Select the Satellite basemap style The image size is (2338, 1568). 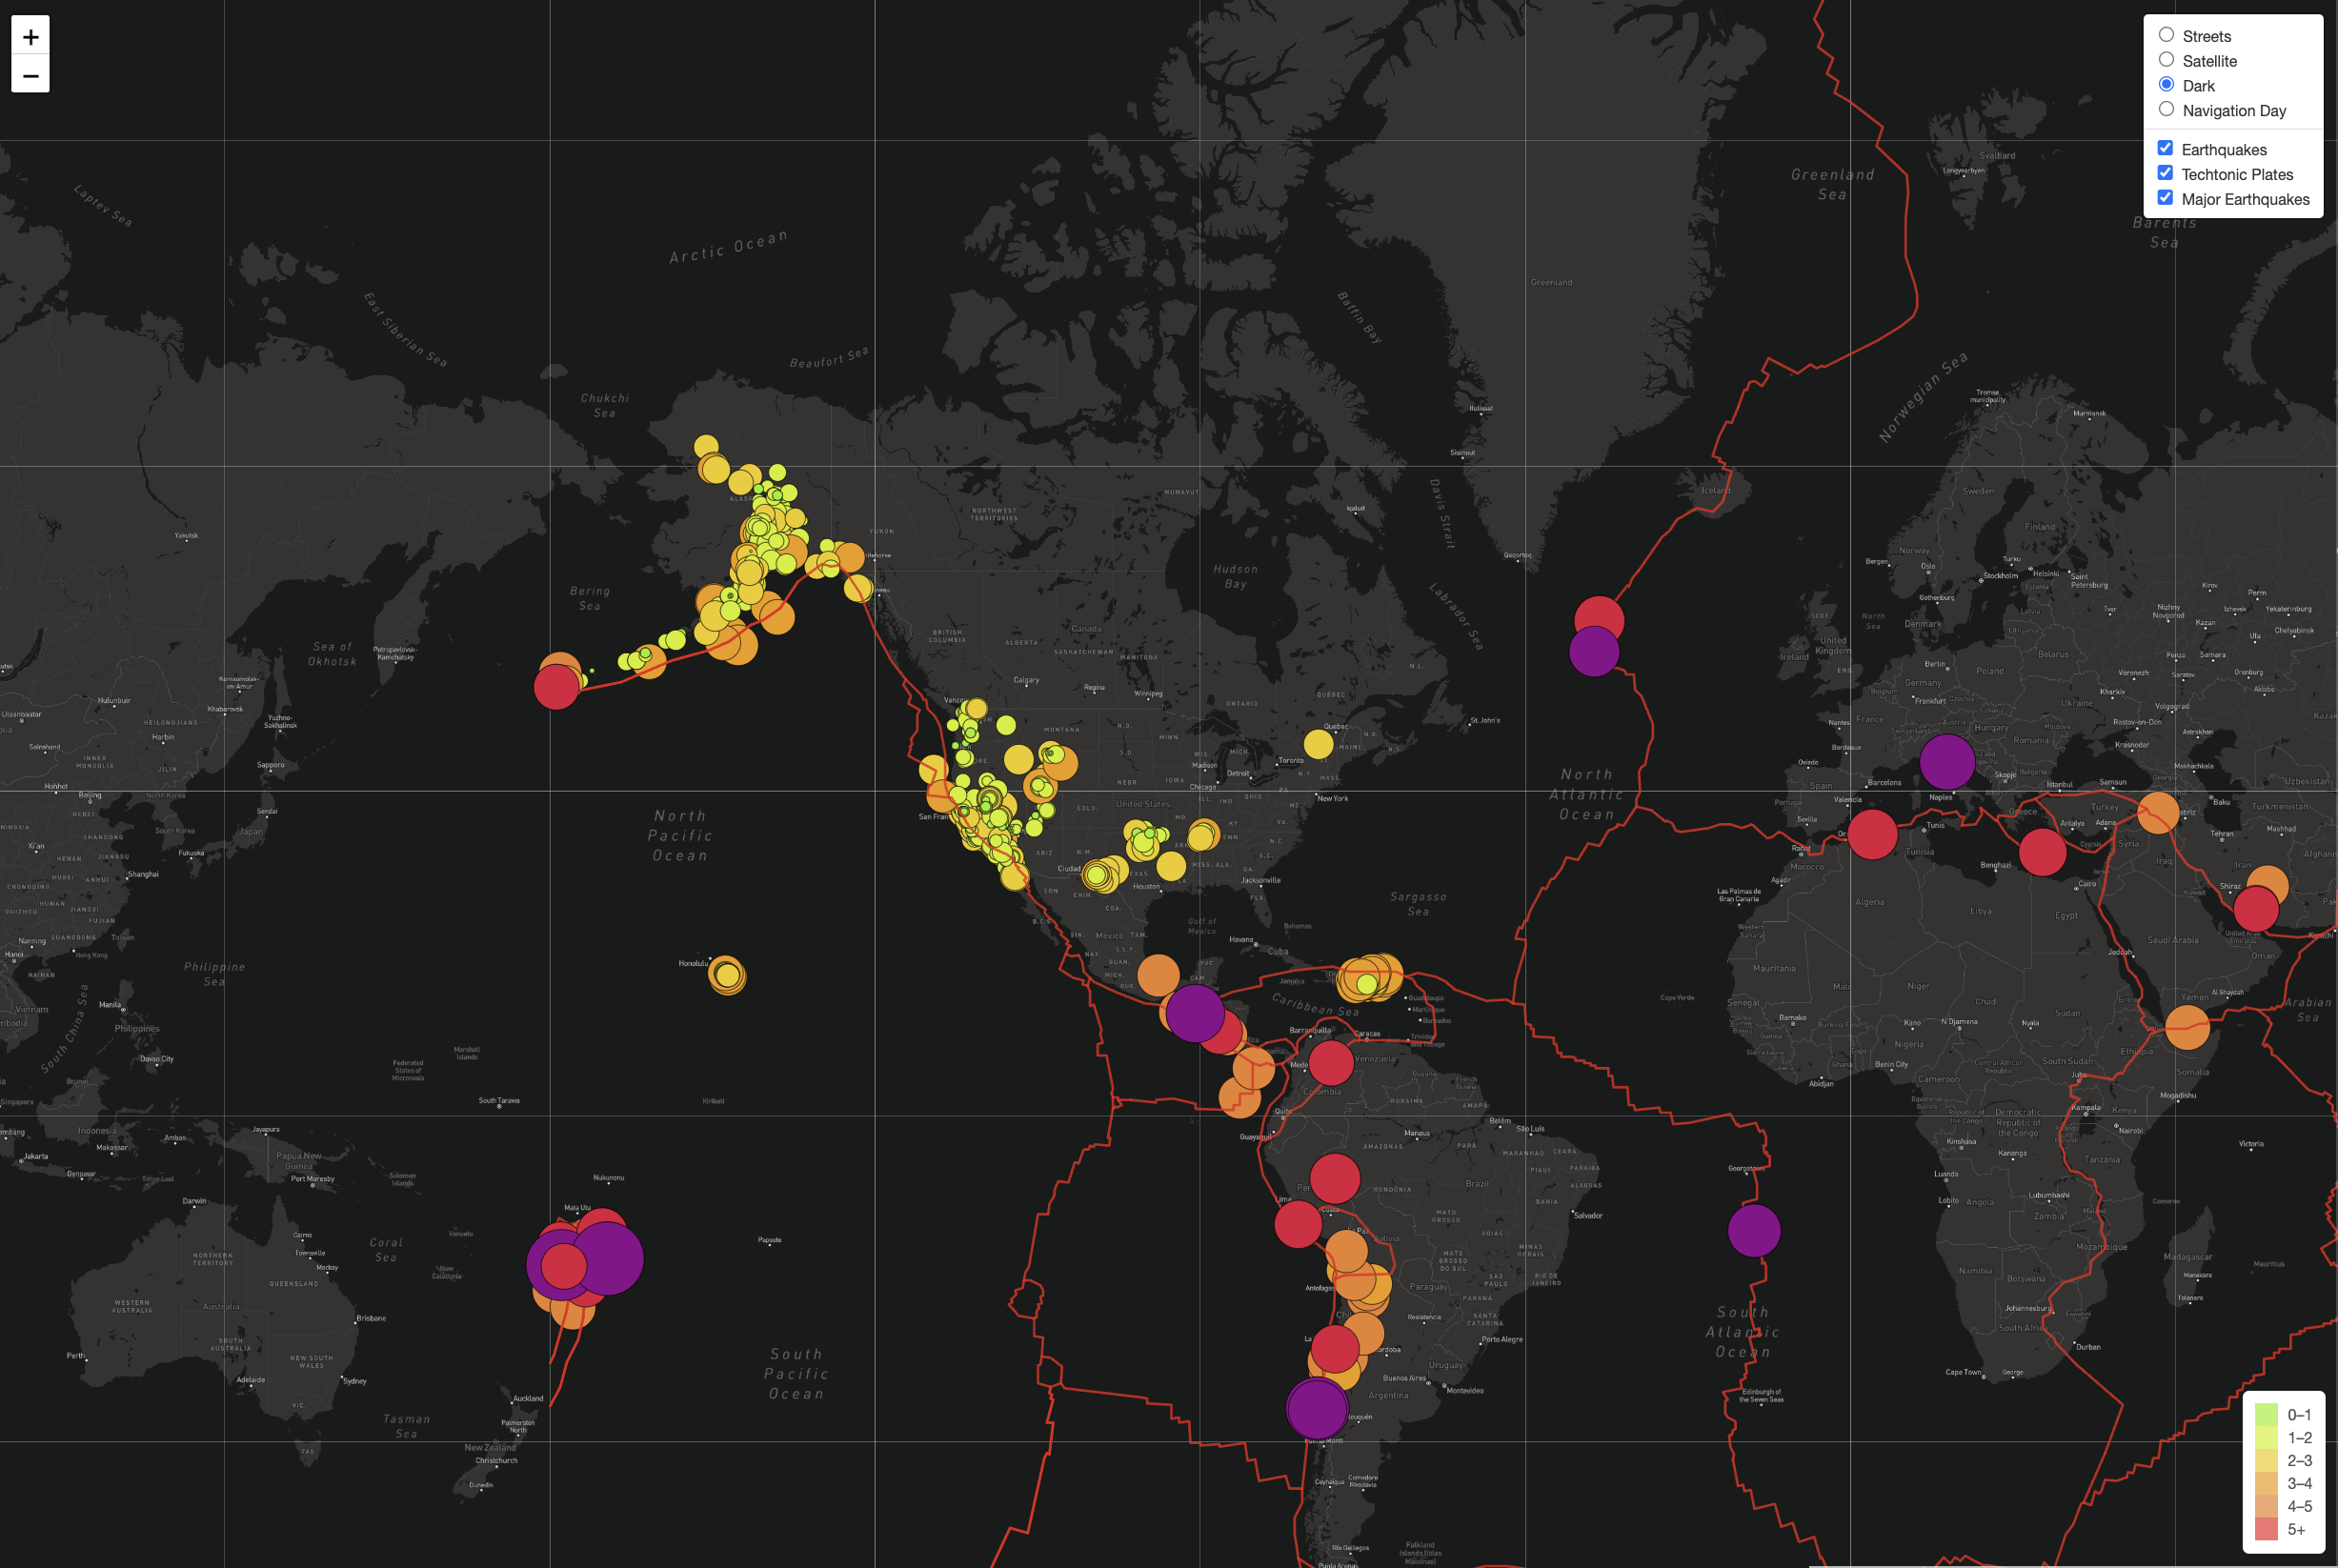pyautogui.click(x=2167, y=59)
